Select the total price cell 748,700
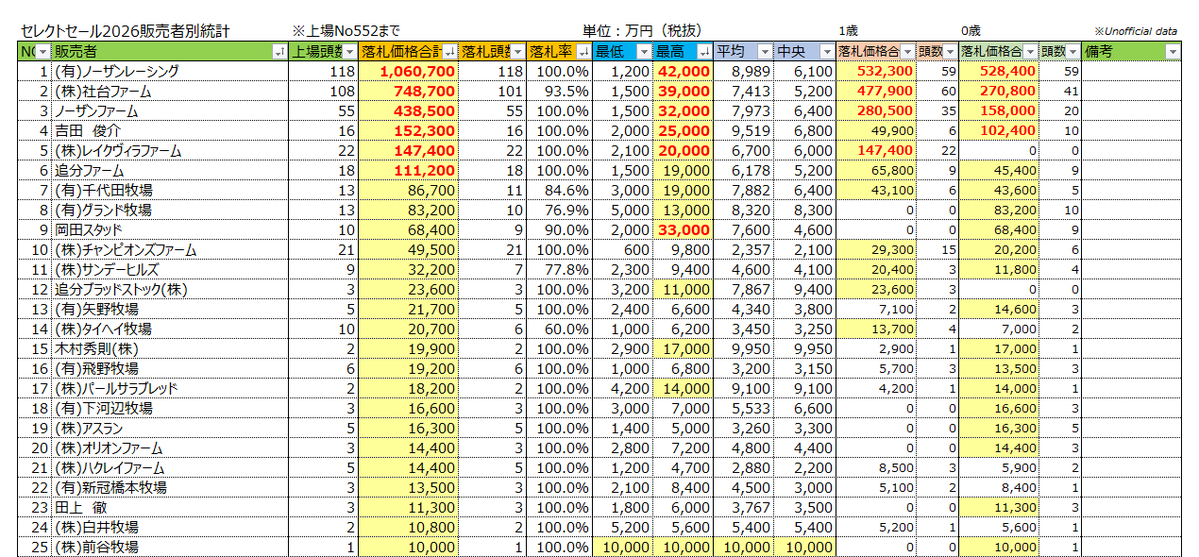The image size is (1199, 557). [x=408, y=91]
